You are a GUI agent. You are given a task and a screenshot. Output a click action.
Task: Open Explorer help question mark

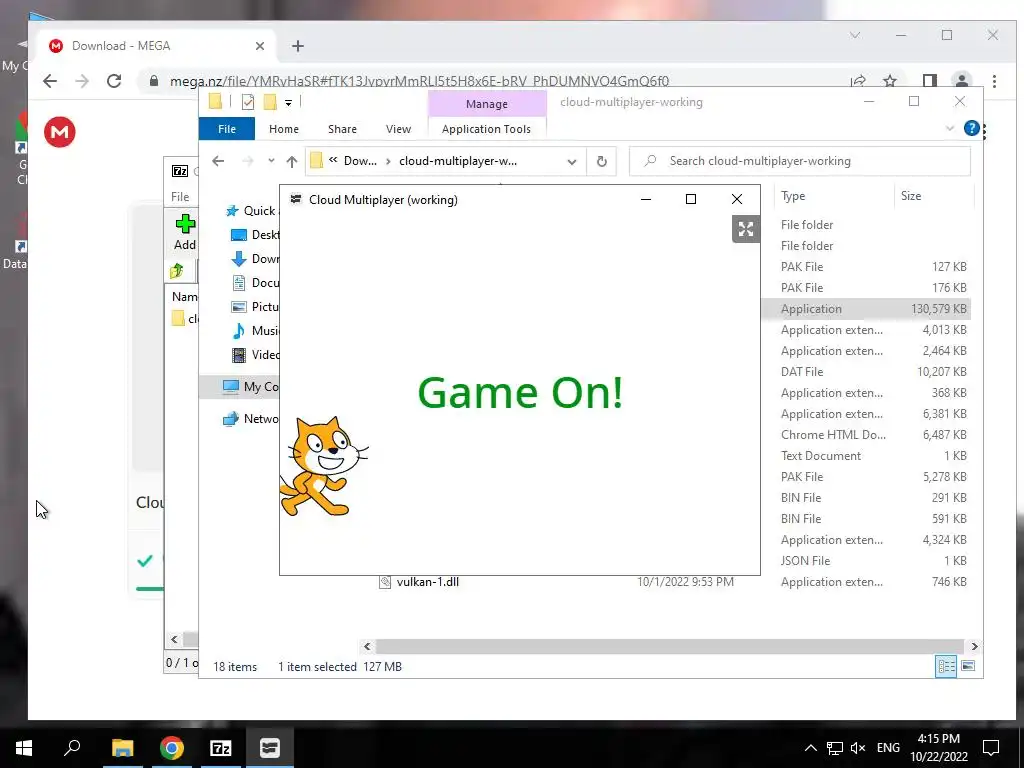(971, 128)
